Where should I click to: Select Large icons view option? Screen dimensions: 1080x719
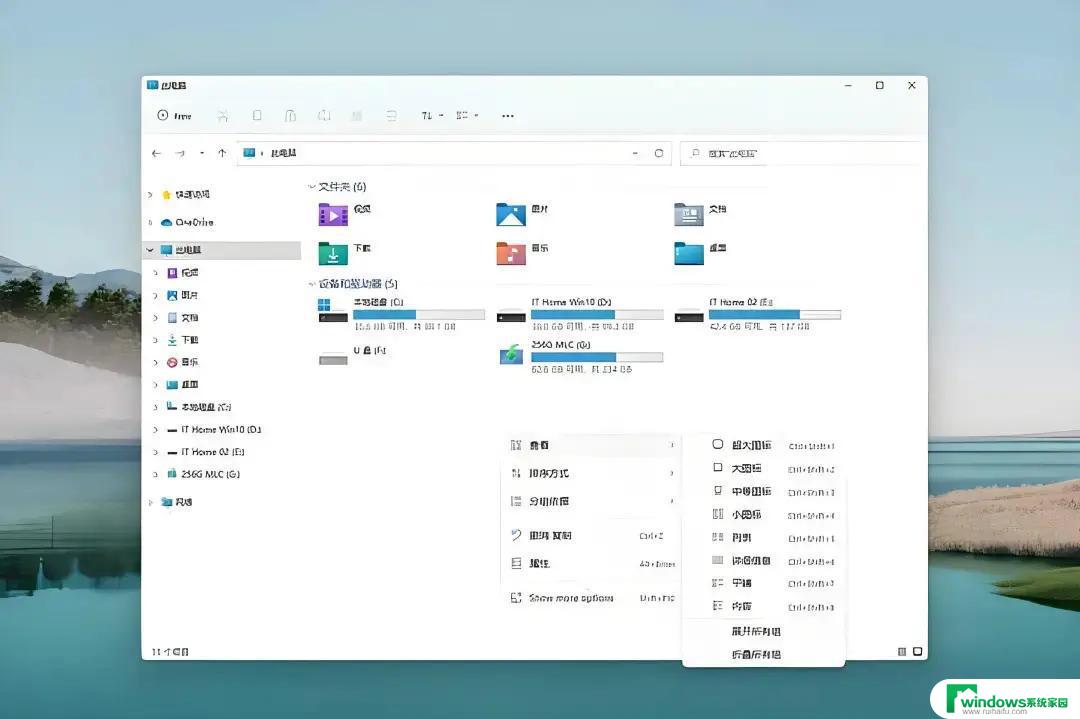pyautogui.click(x=763, y=469)
